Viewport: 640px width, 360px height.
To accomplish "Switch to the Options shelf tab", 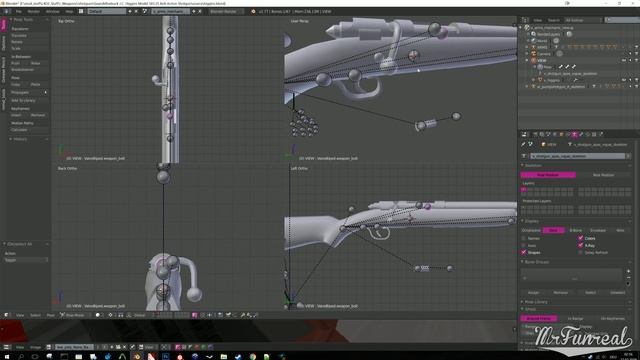I will [x=4, y=43].
